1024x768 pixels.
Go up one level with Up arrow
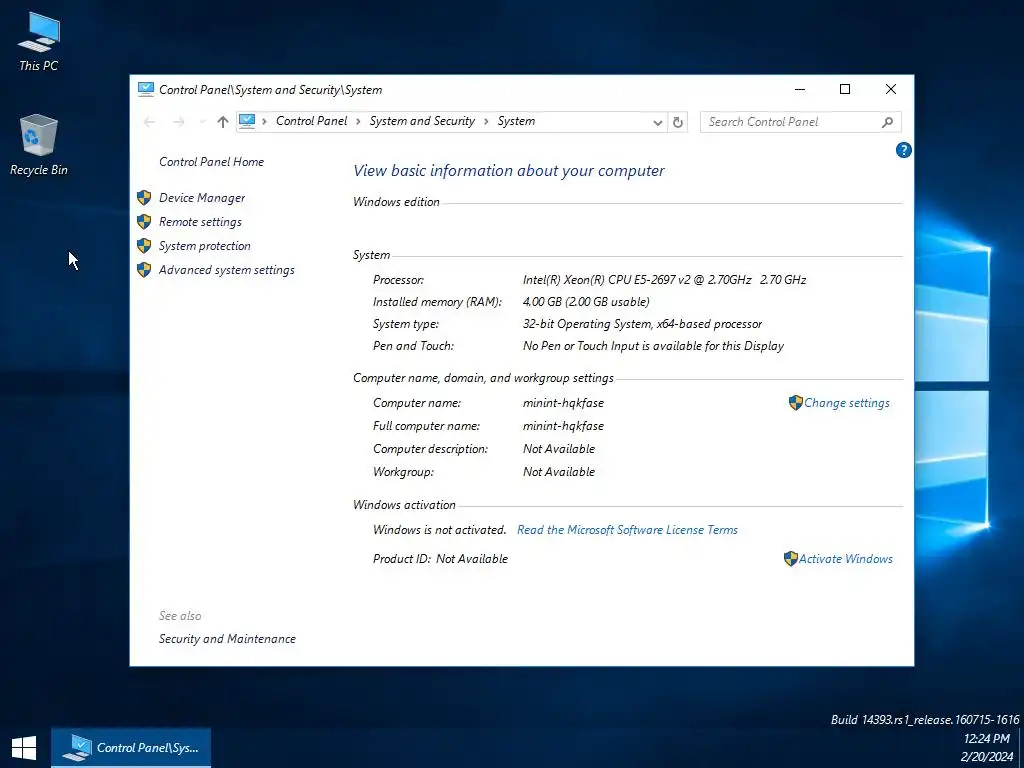(223, 122)
